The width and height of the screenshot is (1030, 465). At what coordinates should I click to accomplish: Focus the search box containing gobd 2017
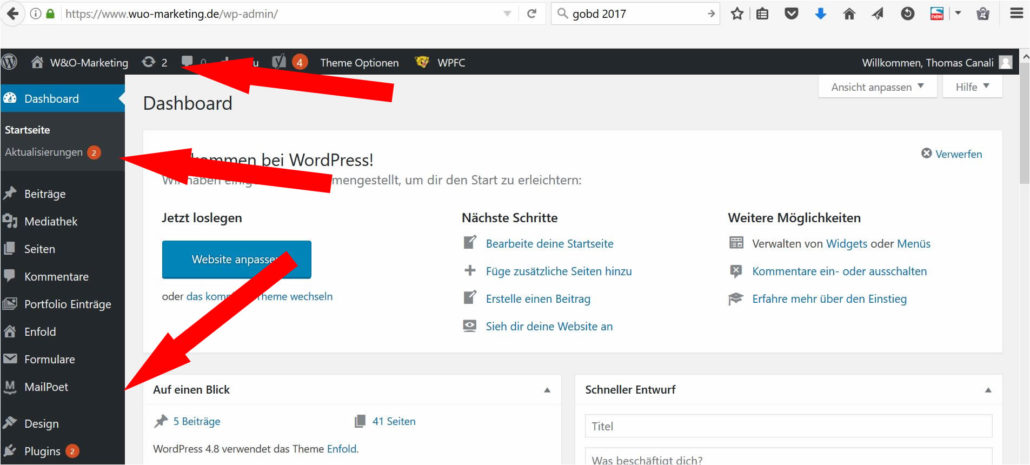coord(637,14)
